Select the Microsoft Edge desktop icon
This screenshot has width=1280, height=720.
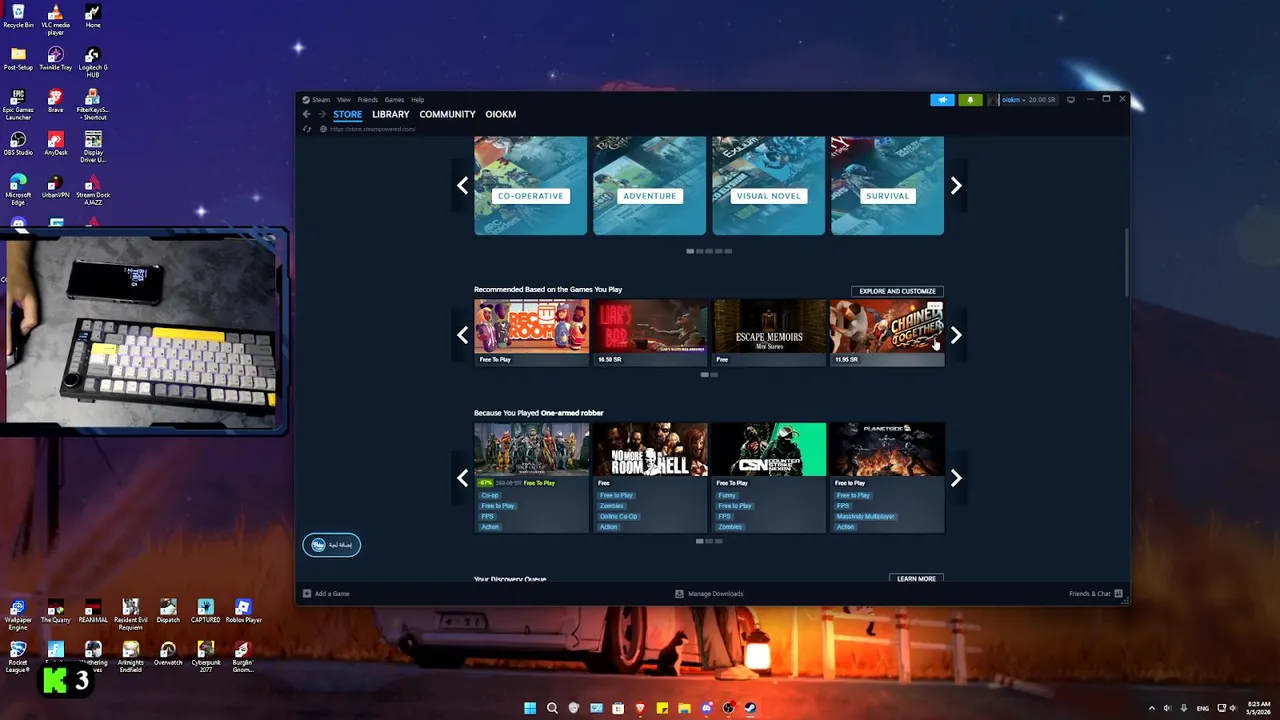18,189
